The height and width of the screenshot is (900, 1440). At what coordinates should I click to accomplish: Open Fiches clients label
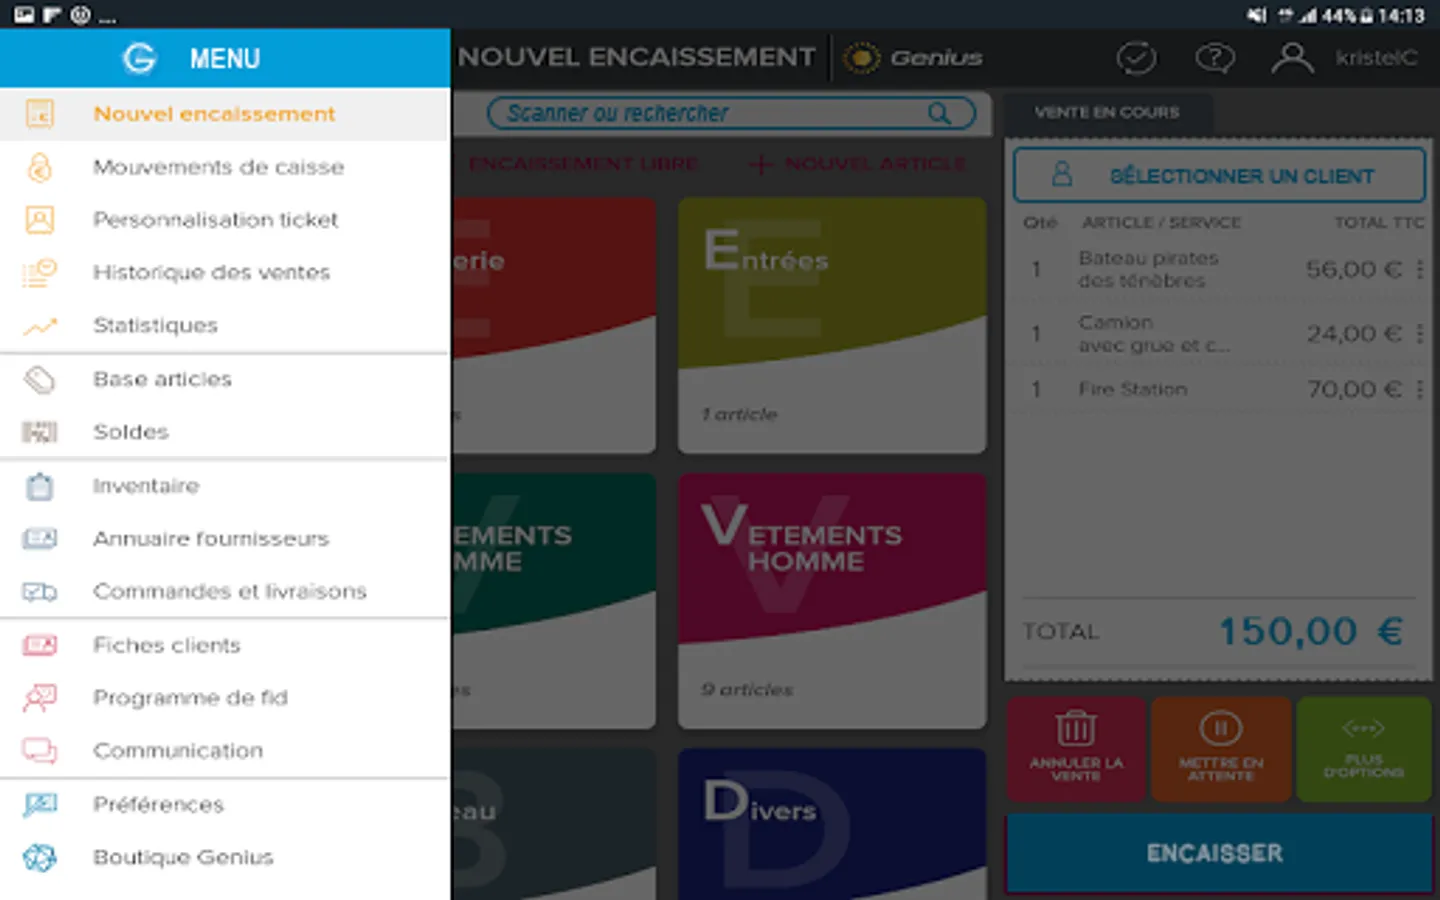coord(167,645)
